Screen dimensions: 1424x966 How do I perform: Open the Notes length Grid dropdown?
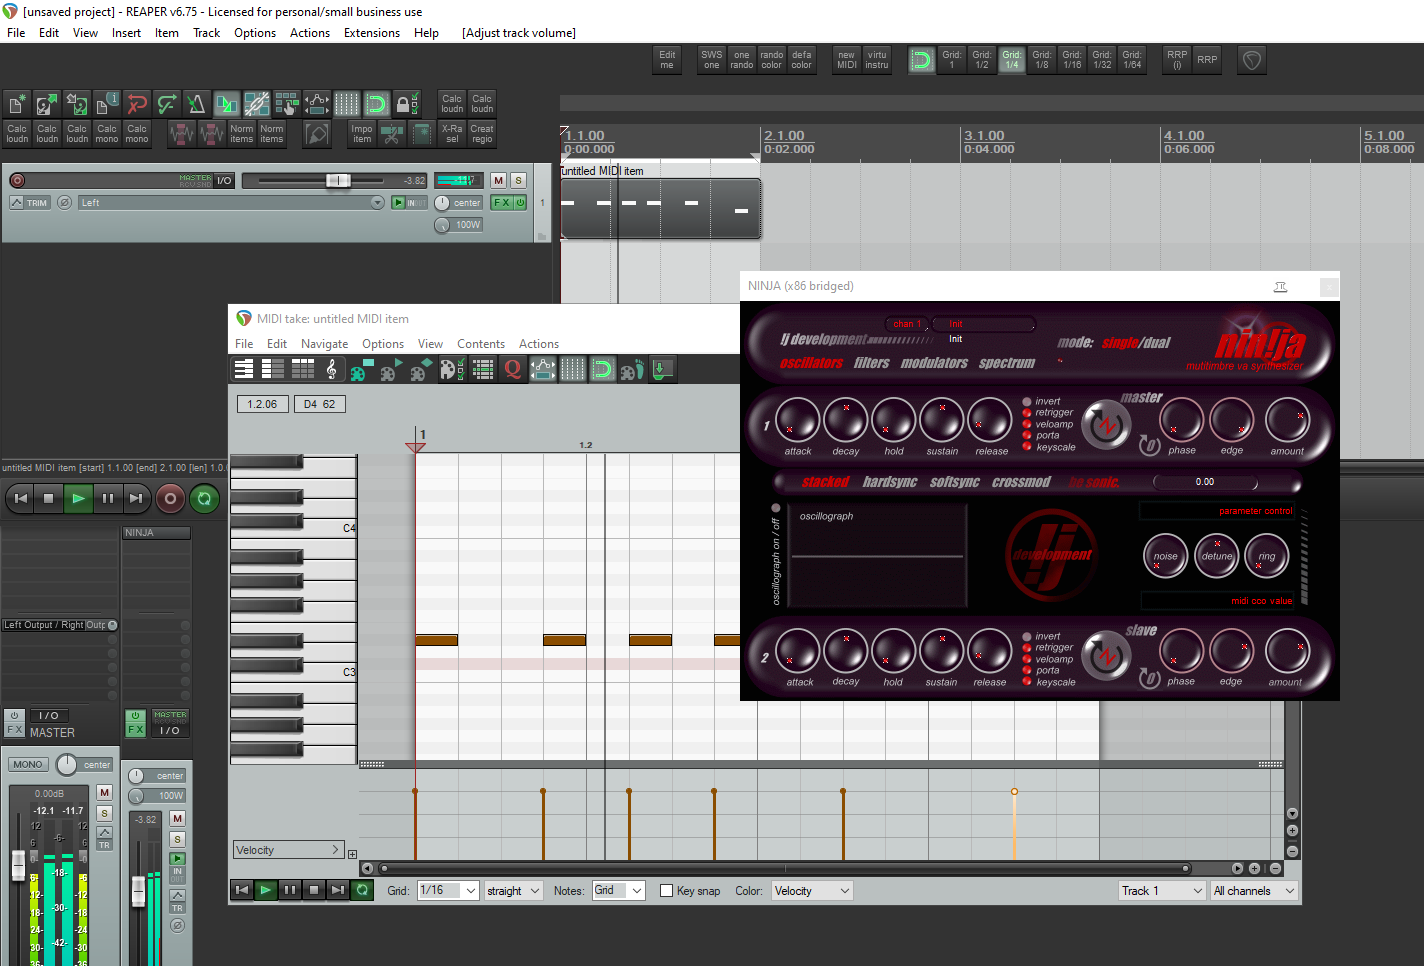coord(618,891)
